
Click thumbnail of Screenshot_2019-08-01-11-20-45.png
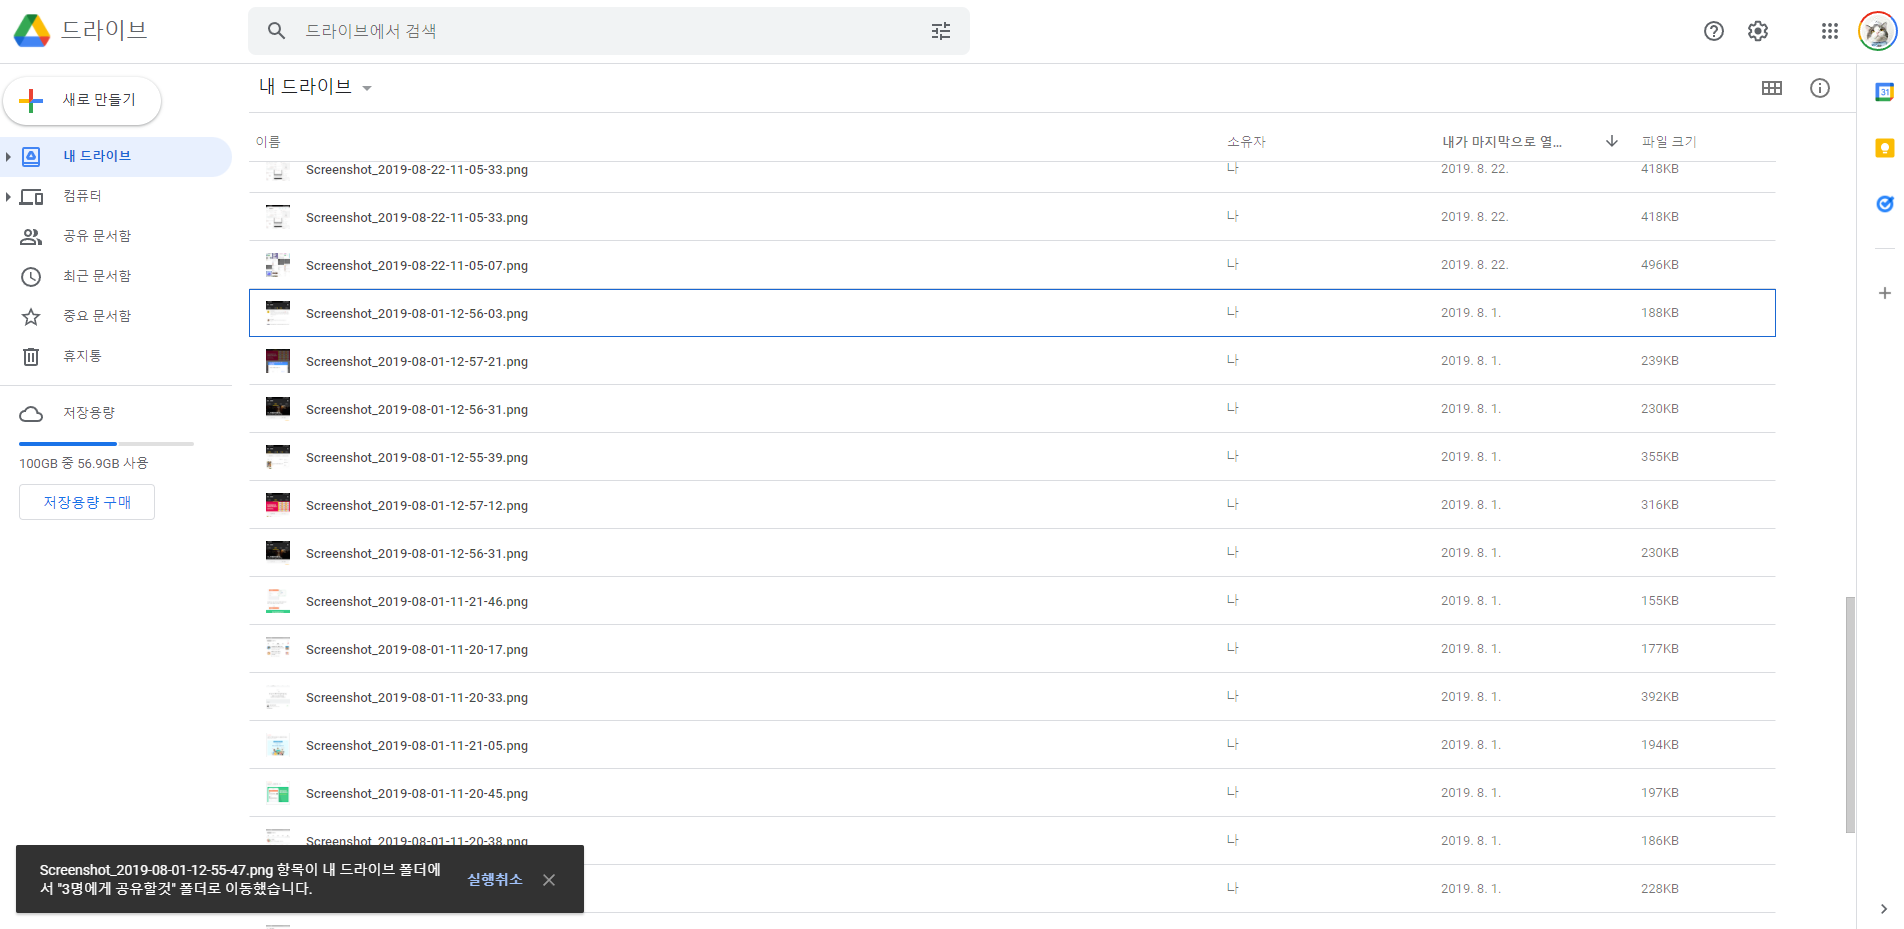(278, 792)
